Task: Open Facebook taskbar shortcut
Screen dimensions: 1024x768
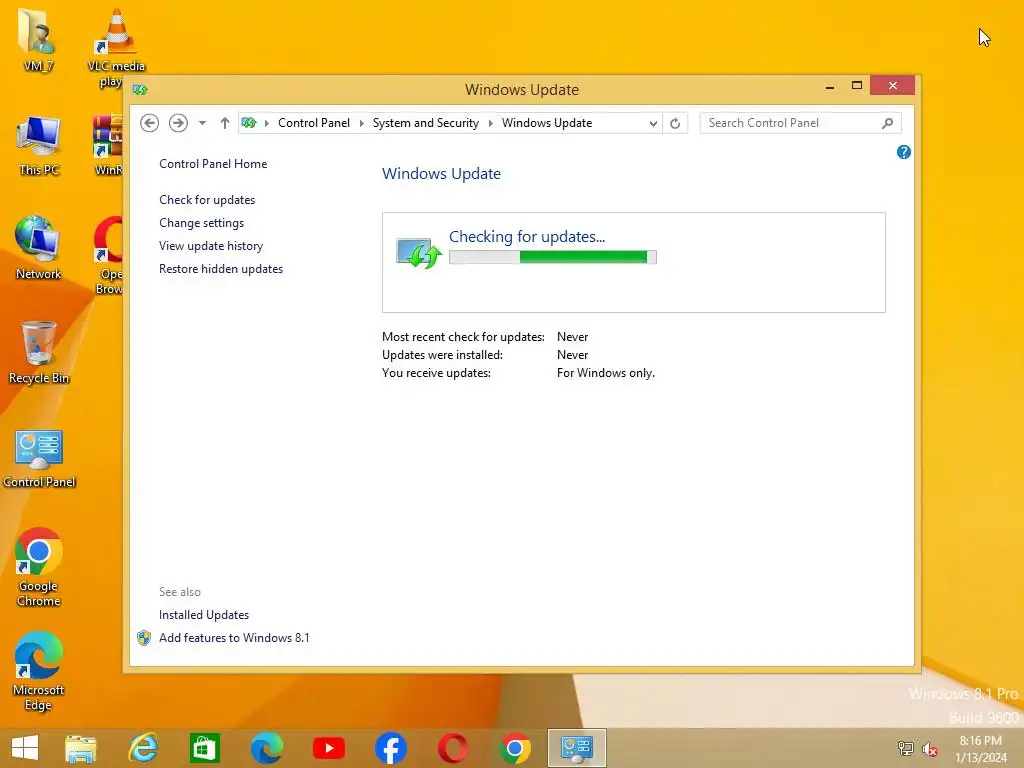Action: 391,748
